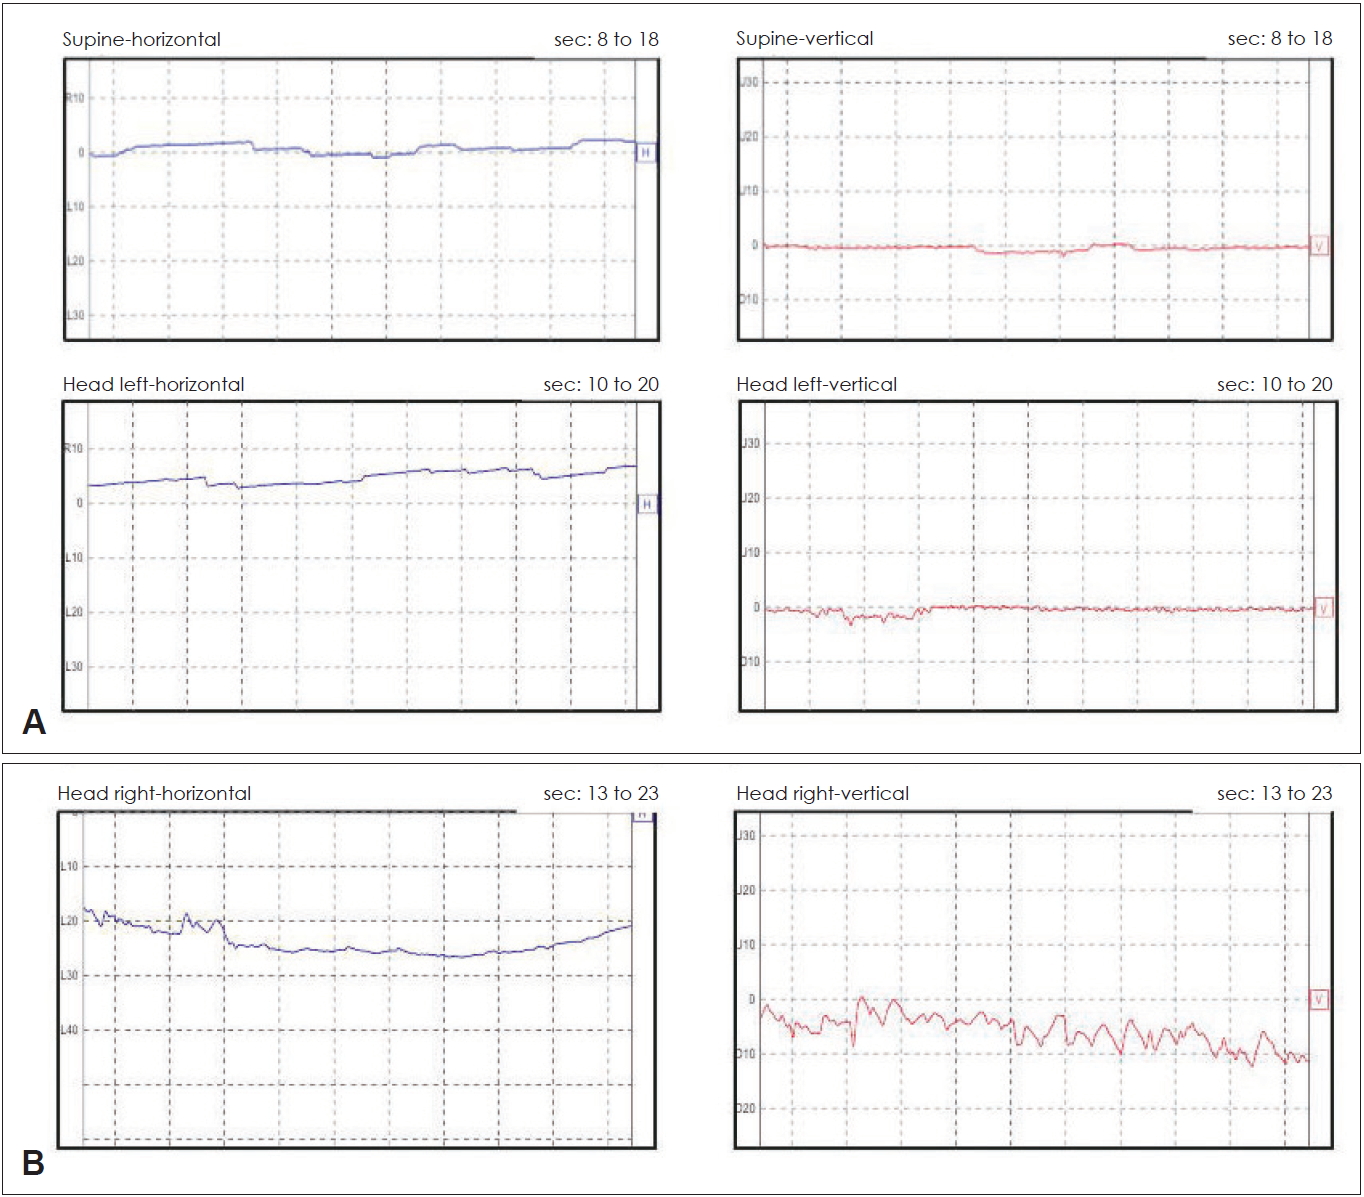Viewport: 1364px width, 1197px height.
Task: Click the V marker on Supine-vertical chart
Action: tap(1319, 245)
